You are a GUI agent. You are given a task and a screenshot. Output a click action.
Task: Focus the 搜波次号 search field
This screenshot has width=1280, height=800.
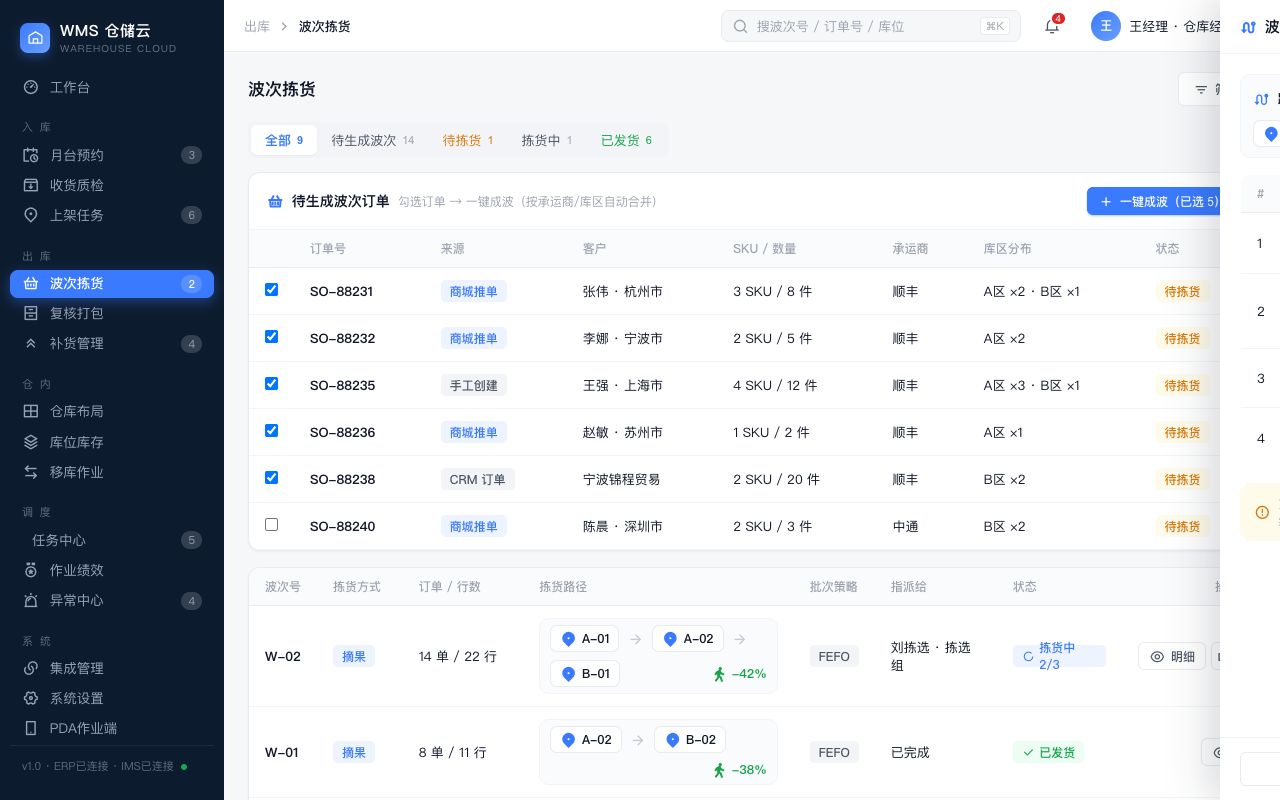pos(871,26)
